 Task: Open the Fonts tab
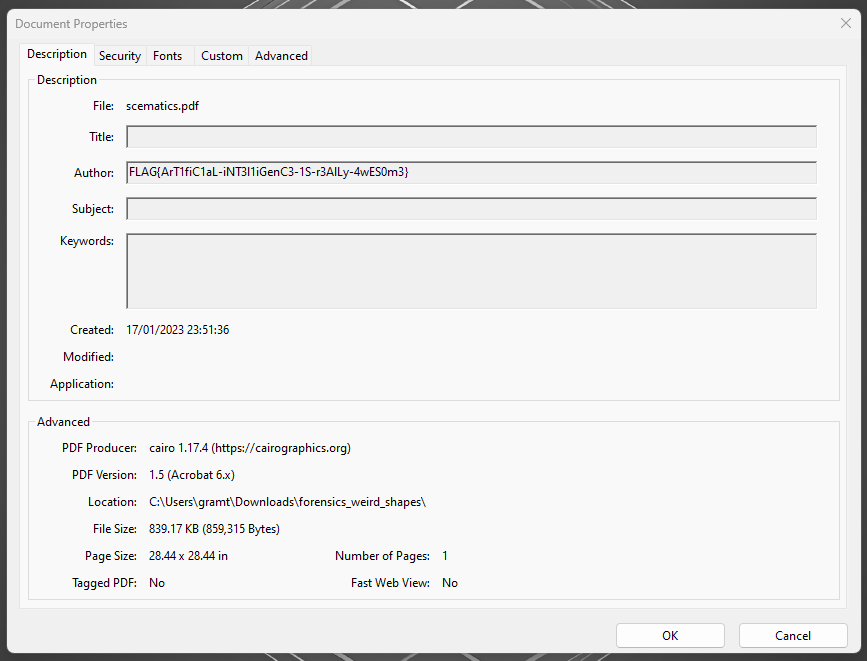(x=167, y=56)
